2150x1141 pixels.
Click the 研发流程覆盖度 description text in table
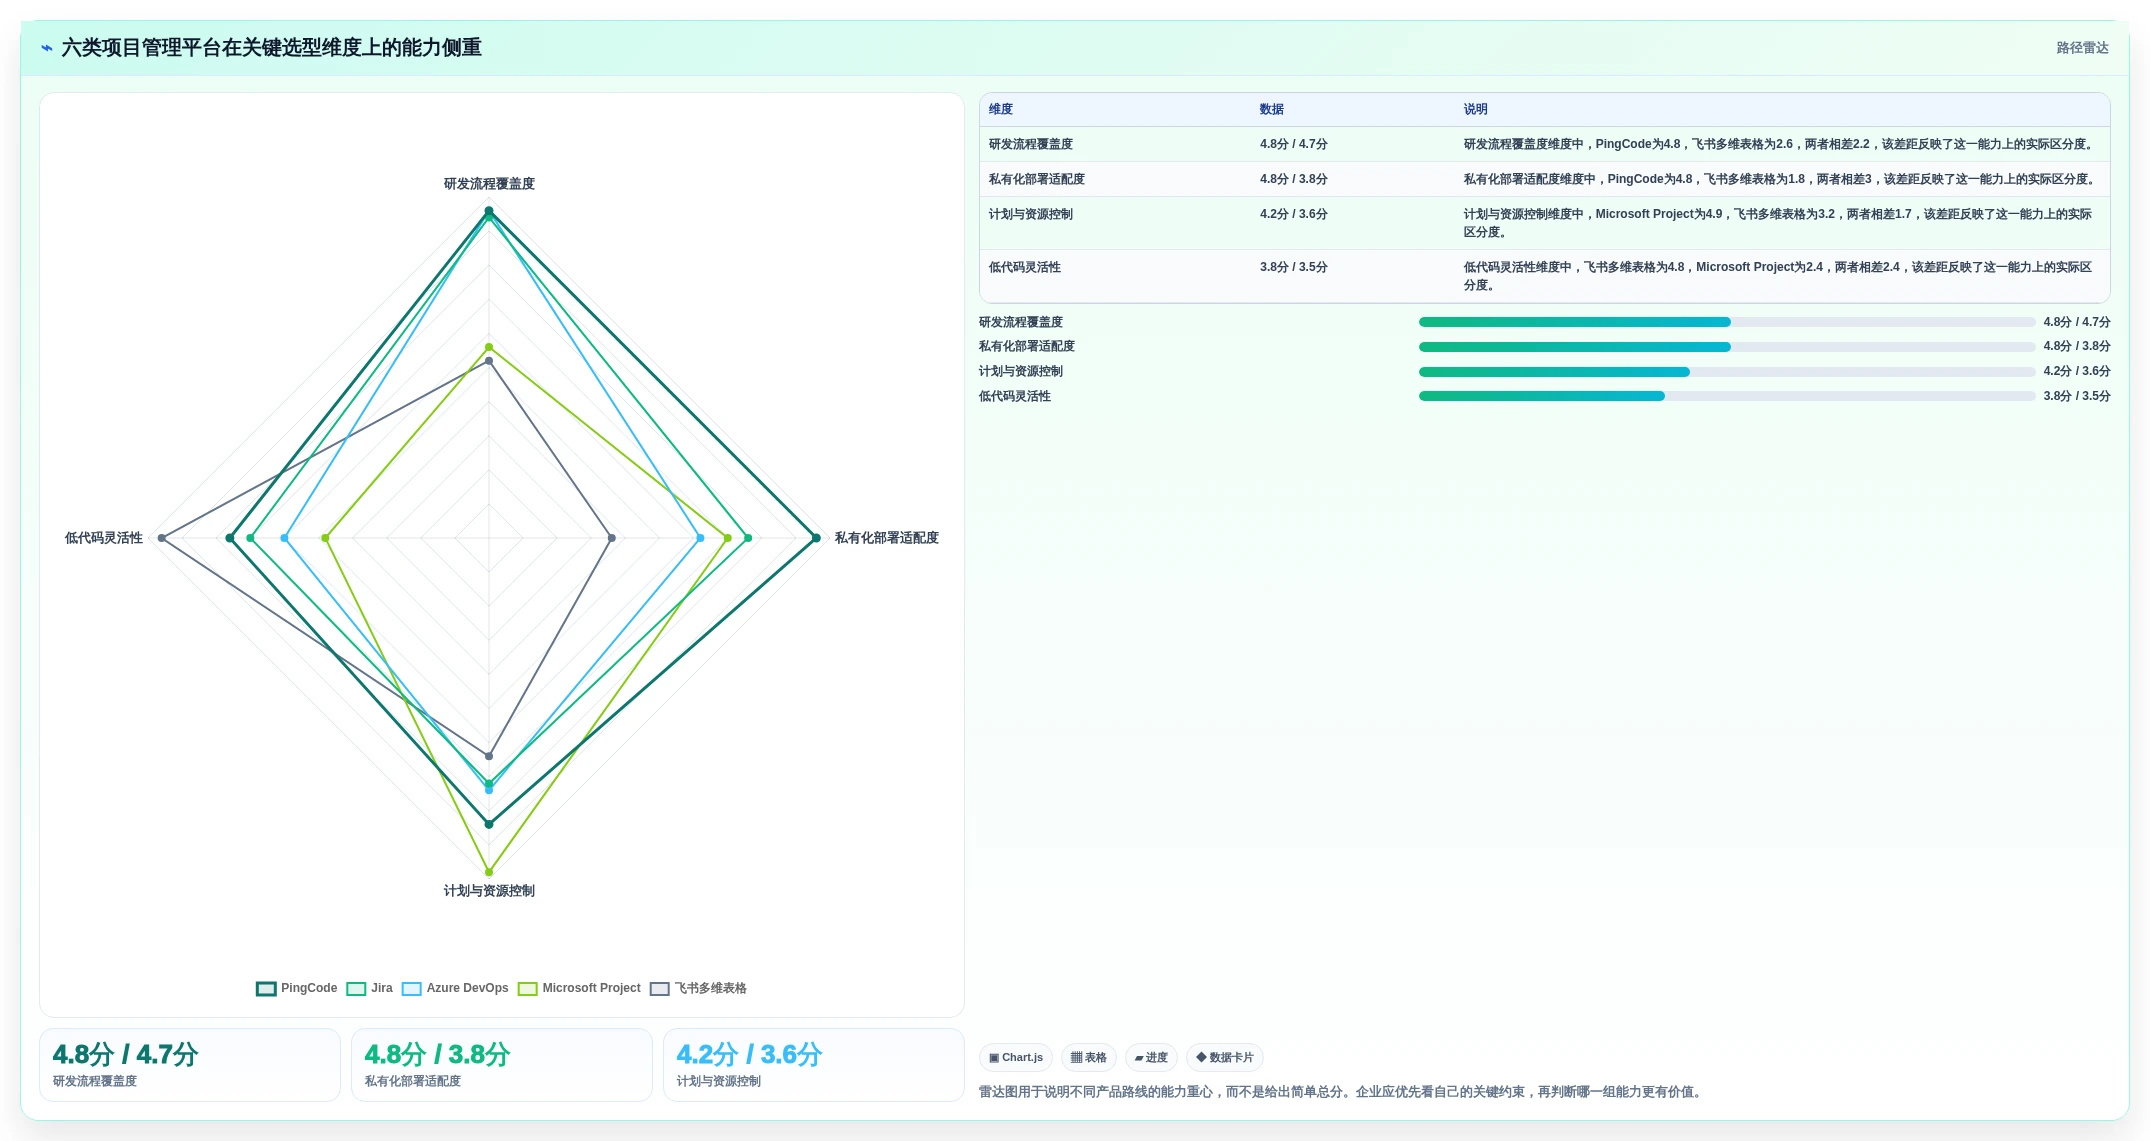pos(1780,144)
